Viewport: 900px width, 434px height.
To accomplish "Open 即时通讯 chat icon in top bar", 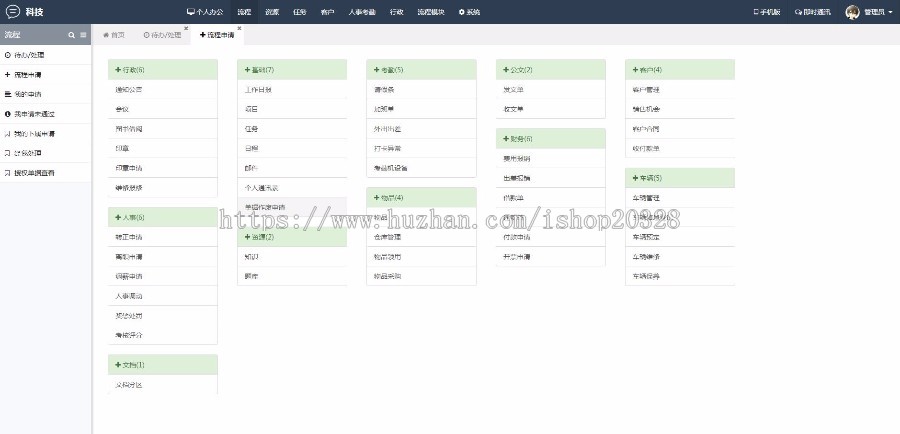I will click(812, 12).
